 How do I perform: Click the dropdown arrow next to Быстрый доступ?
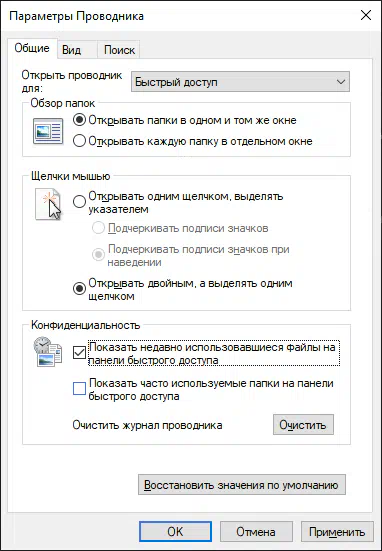click(x=341, y=82)
